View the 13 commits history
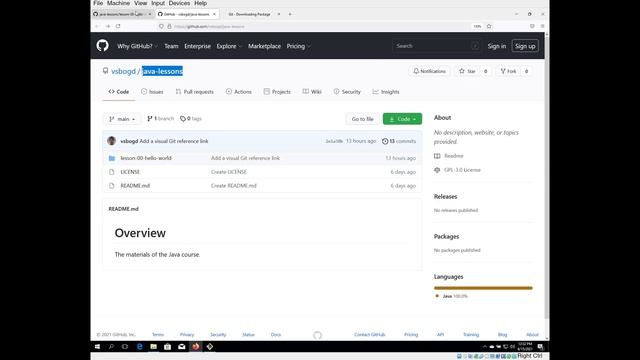The image size is (640, 360). (x=399, y=141)
